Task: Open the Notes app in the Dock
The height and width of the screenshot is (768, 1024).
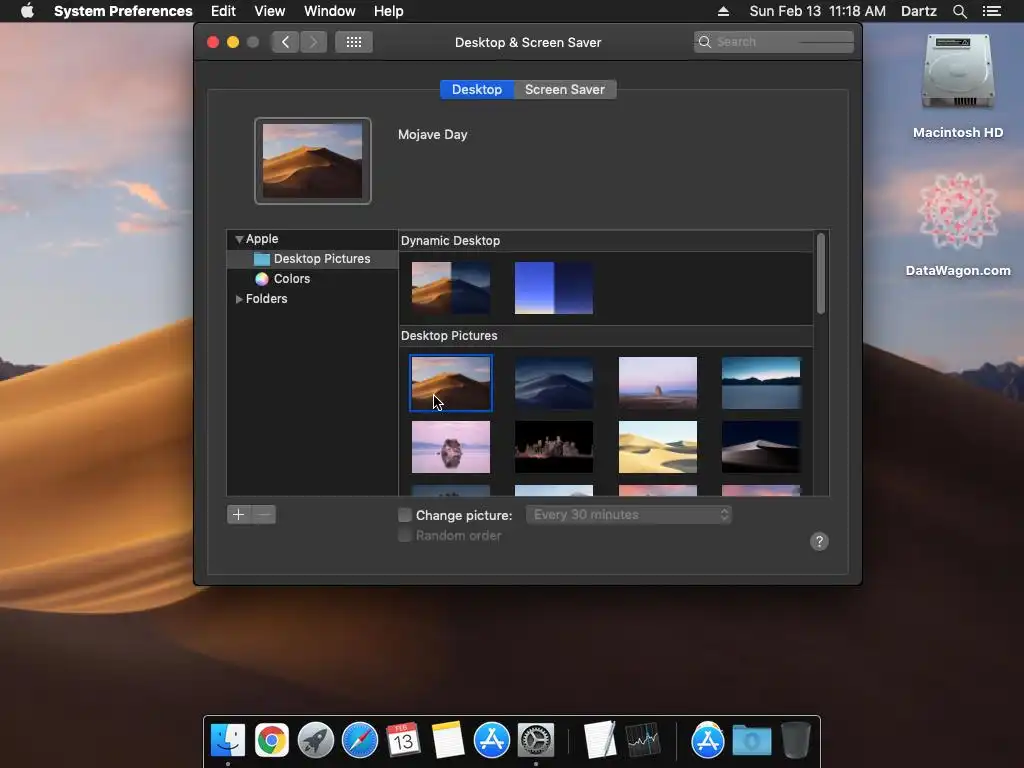Action: tap(448, 741)
